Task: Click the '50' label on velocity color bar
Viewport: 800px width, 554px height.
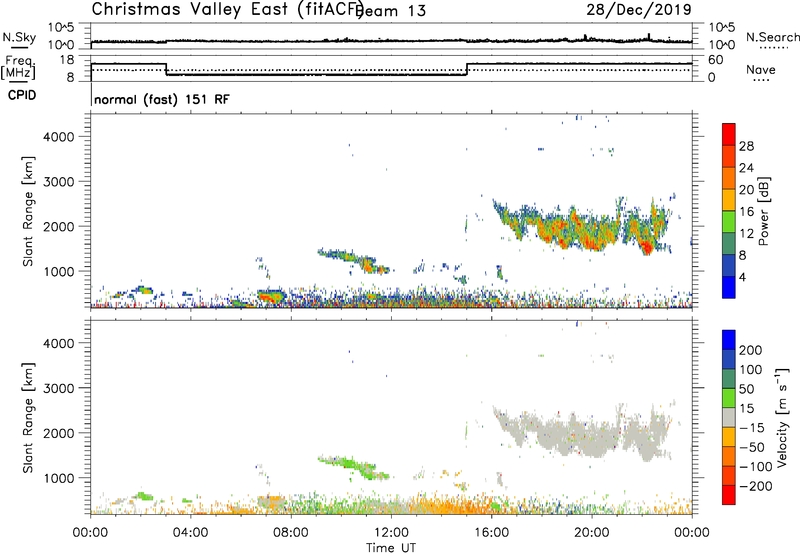Action: 746,389
